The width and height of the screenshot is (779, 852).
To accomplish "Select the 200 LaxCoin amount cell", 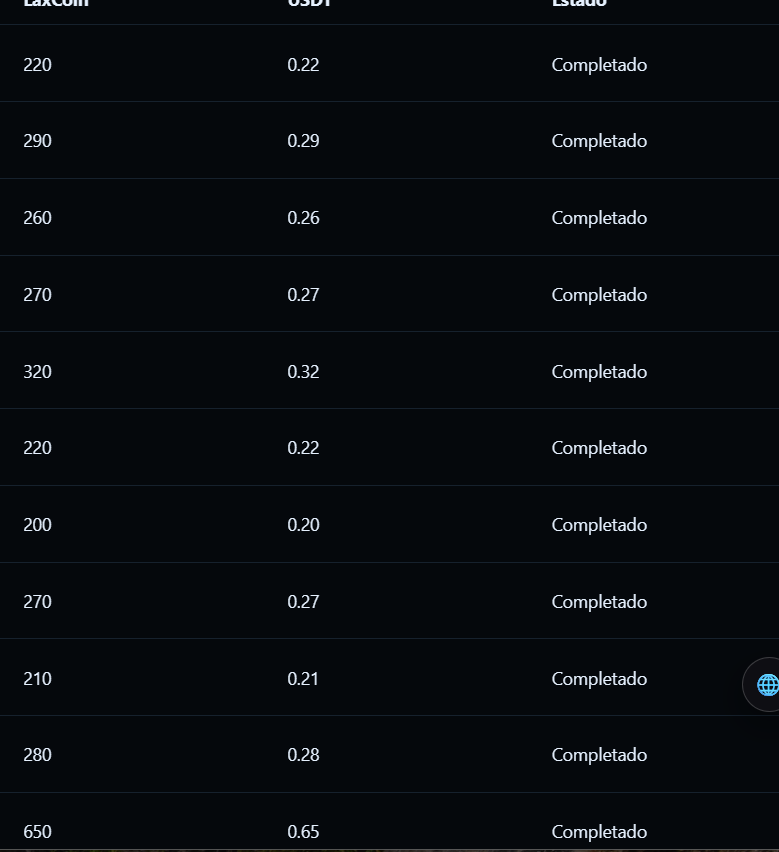I will coord(38,525).
